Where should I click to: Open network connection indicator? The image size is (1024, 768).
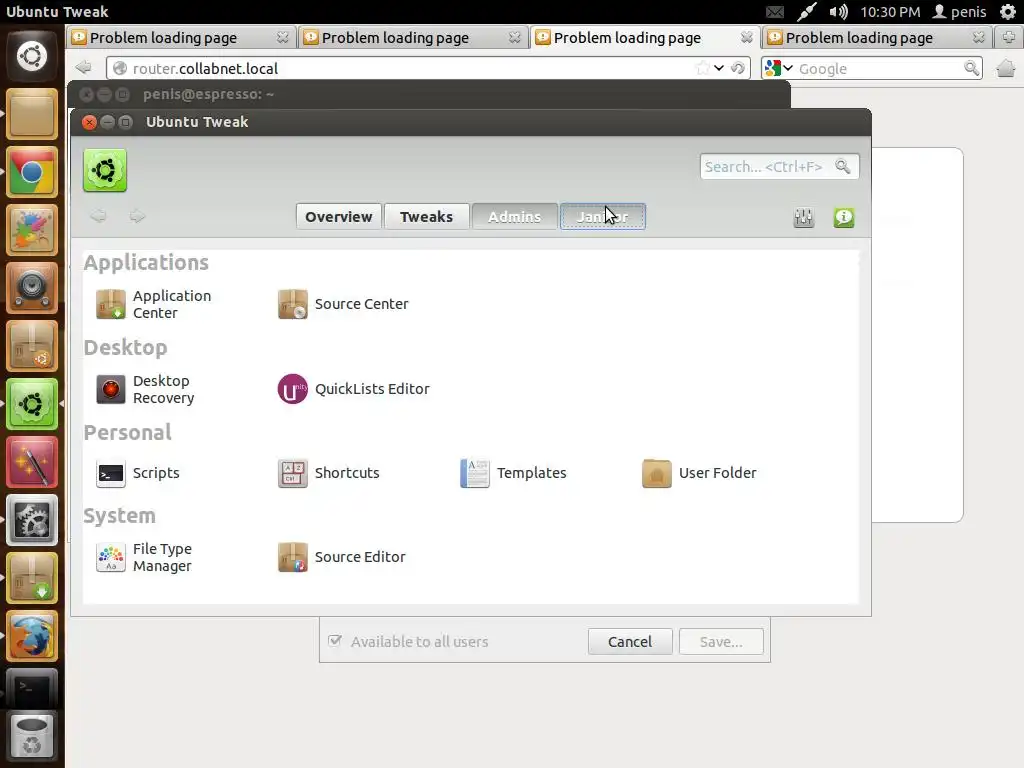click(807, 12)
